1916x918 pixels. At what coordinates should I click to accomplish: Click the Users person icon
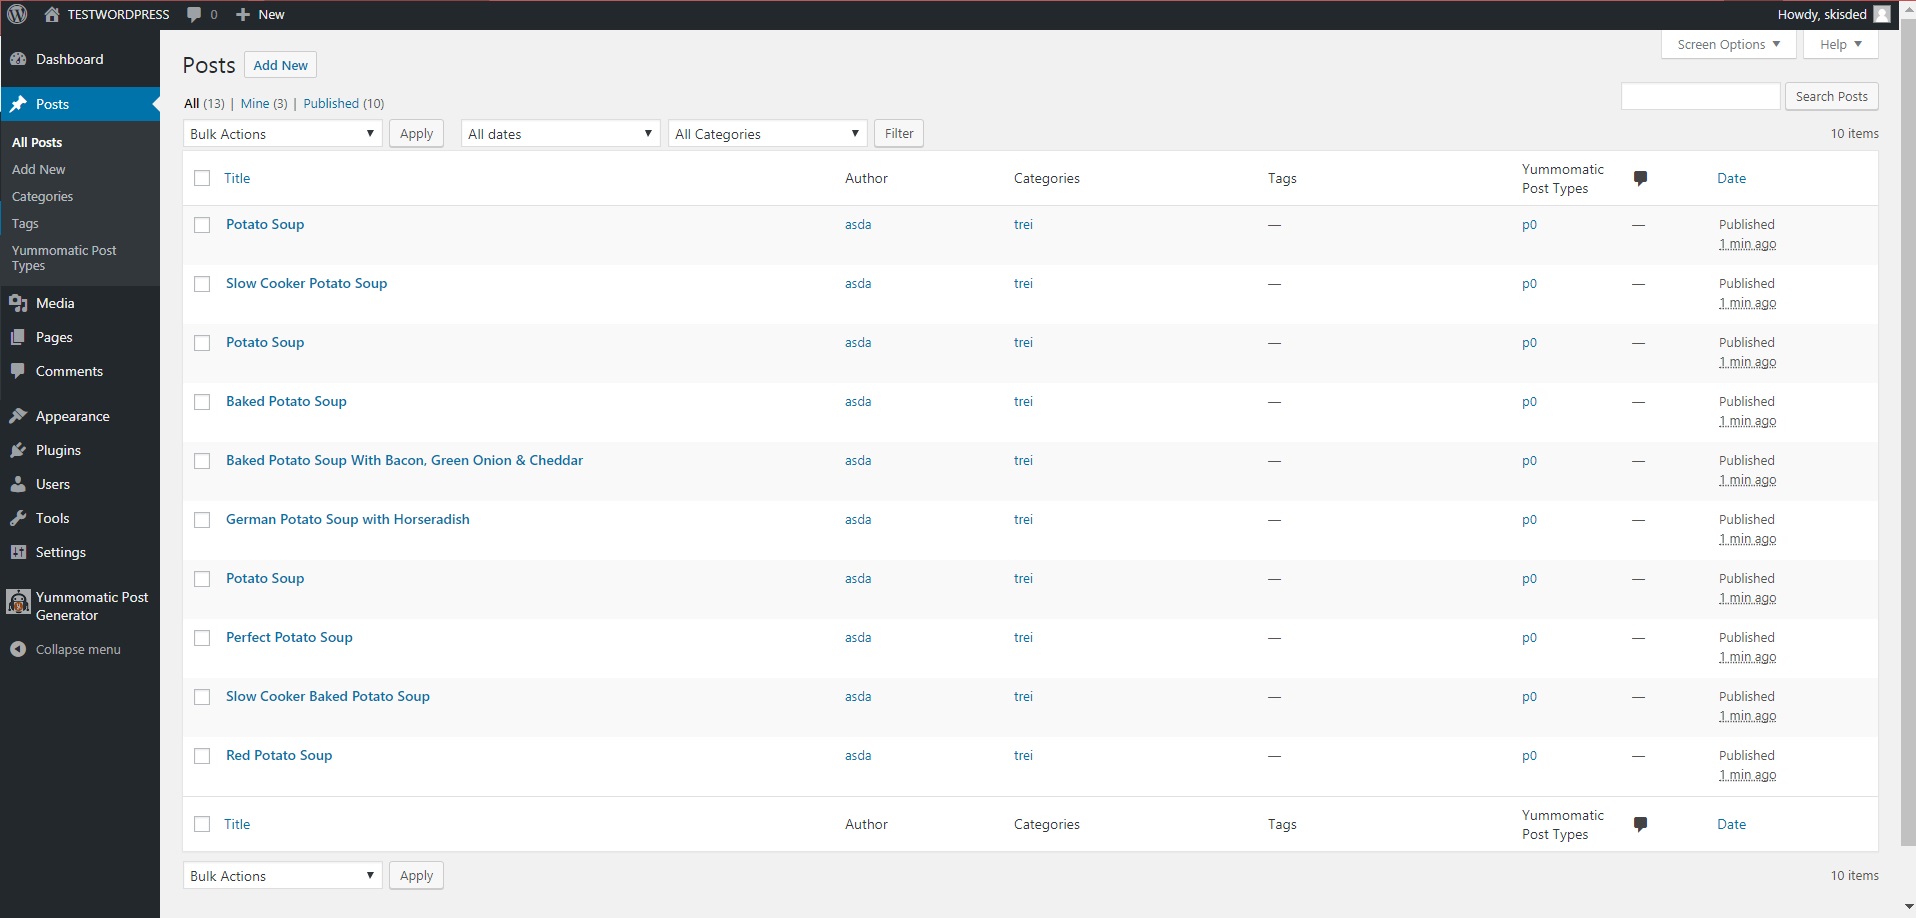click(18, 484)
